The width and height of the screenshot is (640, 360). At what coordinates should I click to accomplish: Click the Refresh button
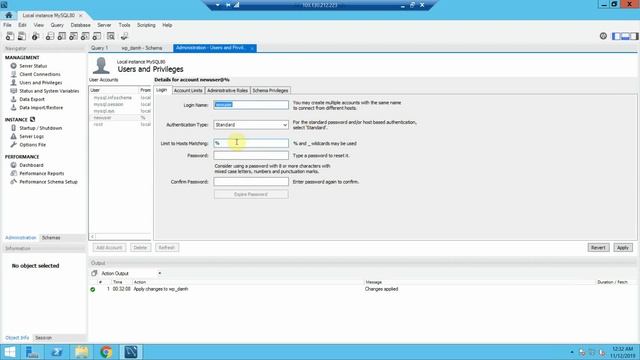click(167, 247)
